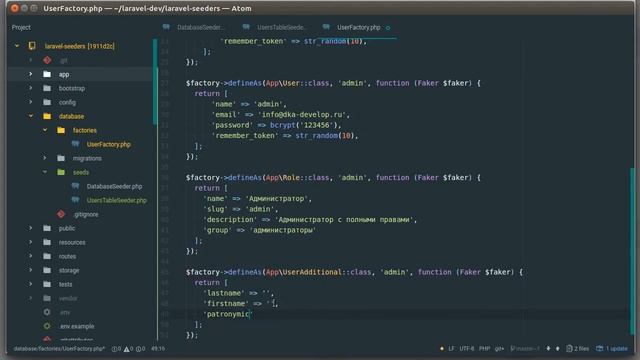Click the PHP icon on the DatabaseSeeder tab
Image resolution: width=640 pixels, height=360 pixels.
click(x=166, y=27)
